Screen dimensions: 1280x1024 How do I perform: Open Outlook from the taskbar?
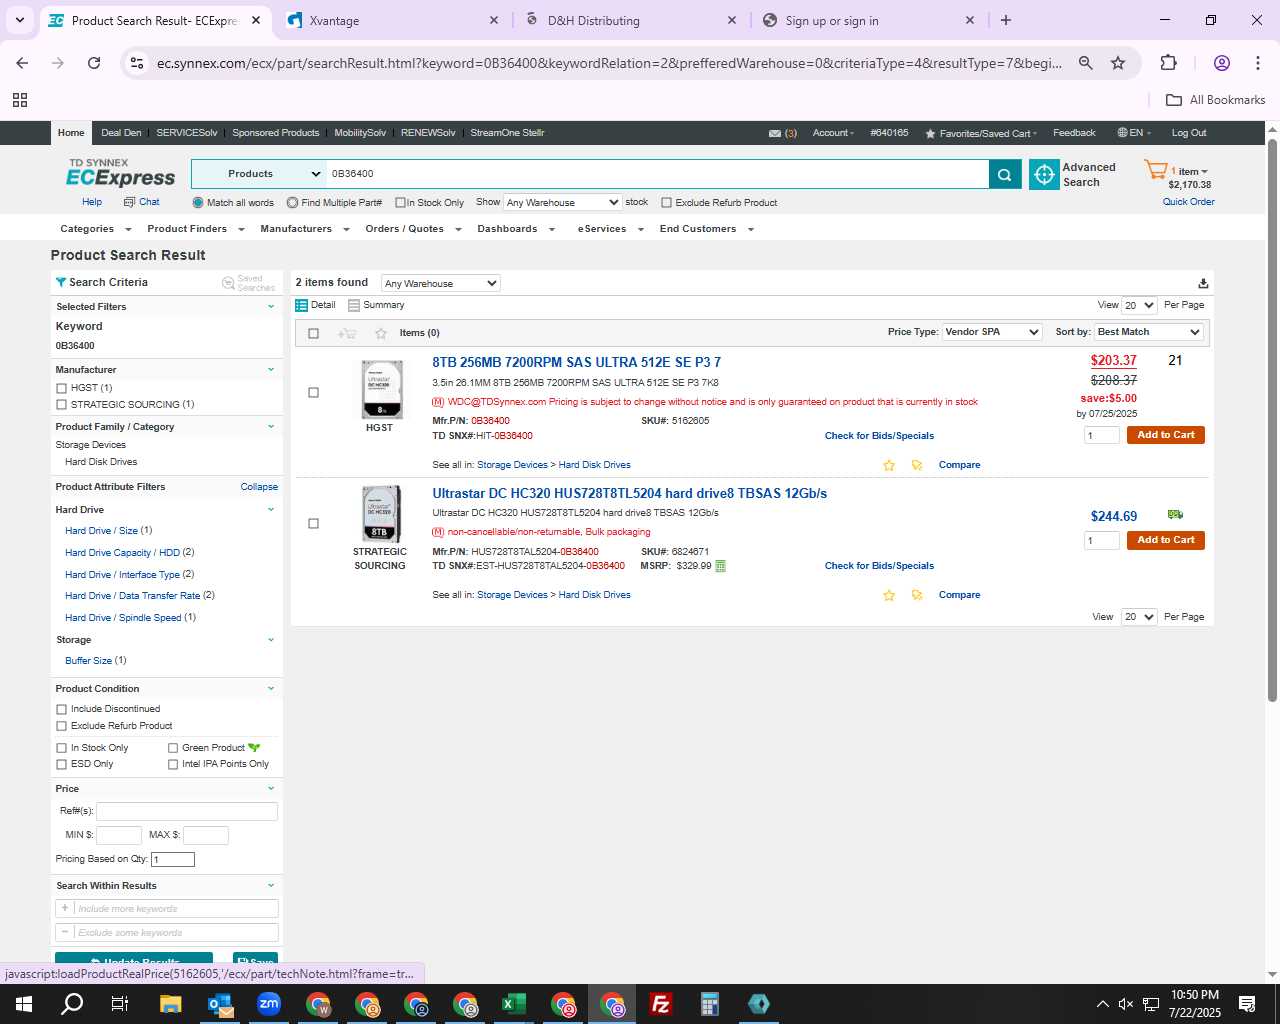[x=220, y=1004]
